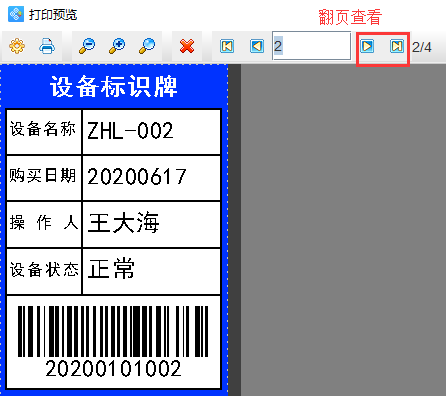Select the label title 设备标识牌

[x=114, y=86]
